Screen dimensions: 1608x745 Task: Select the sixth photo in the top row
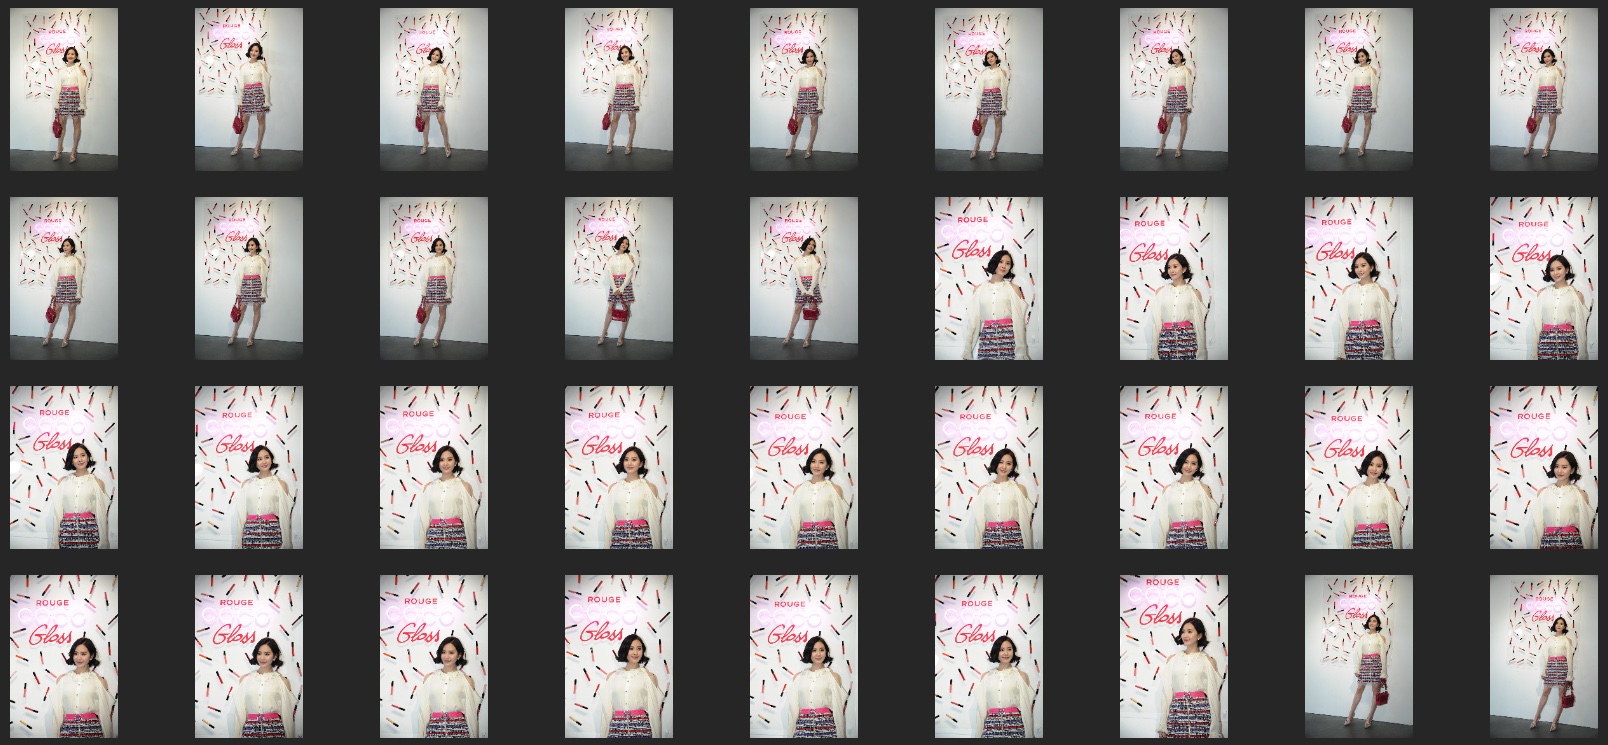pyautogui.click(x=989, y=90)
